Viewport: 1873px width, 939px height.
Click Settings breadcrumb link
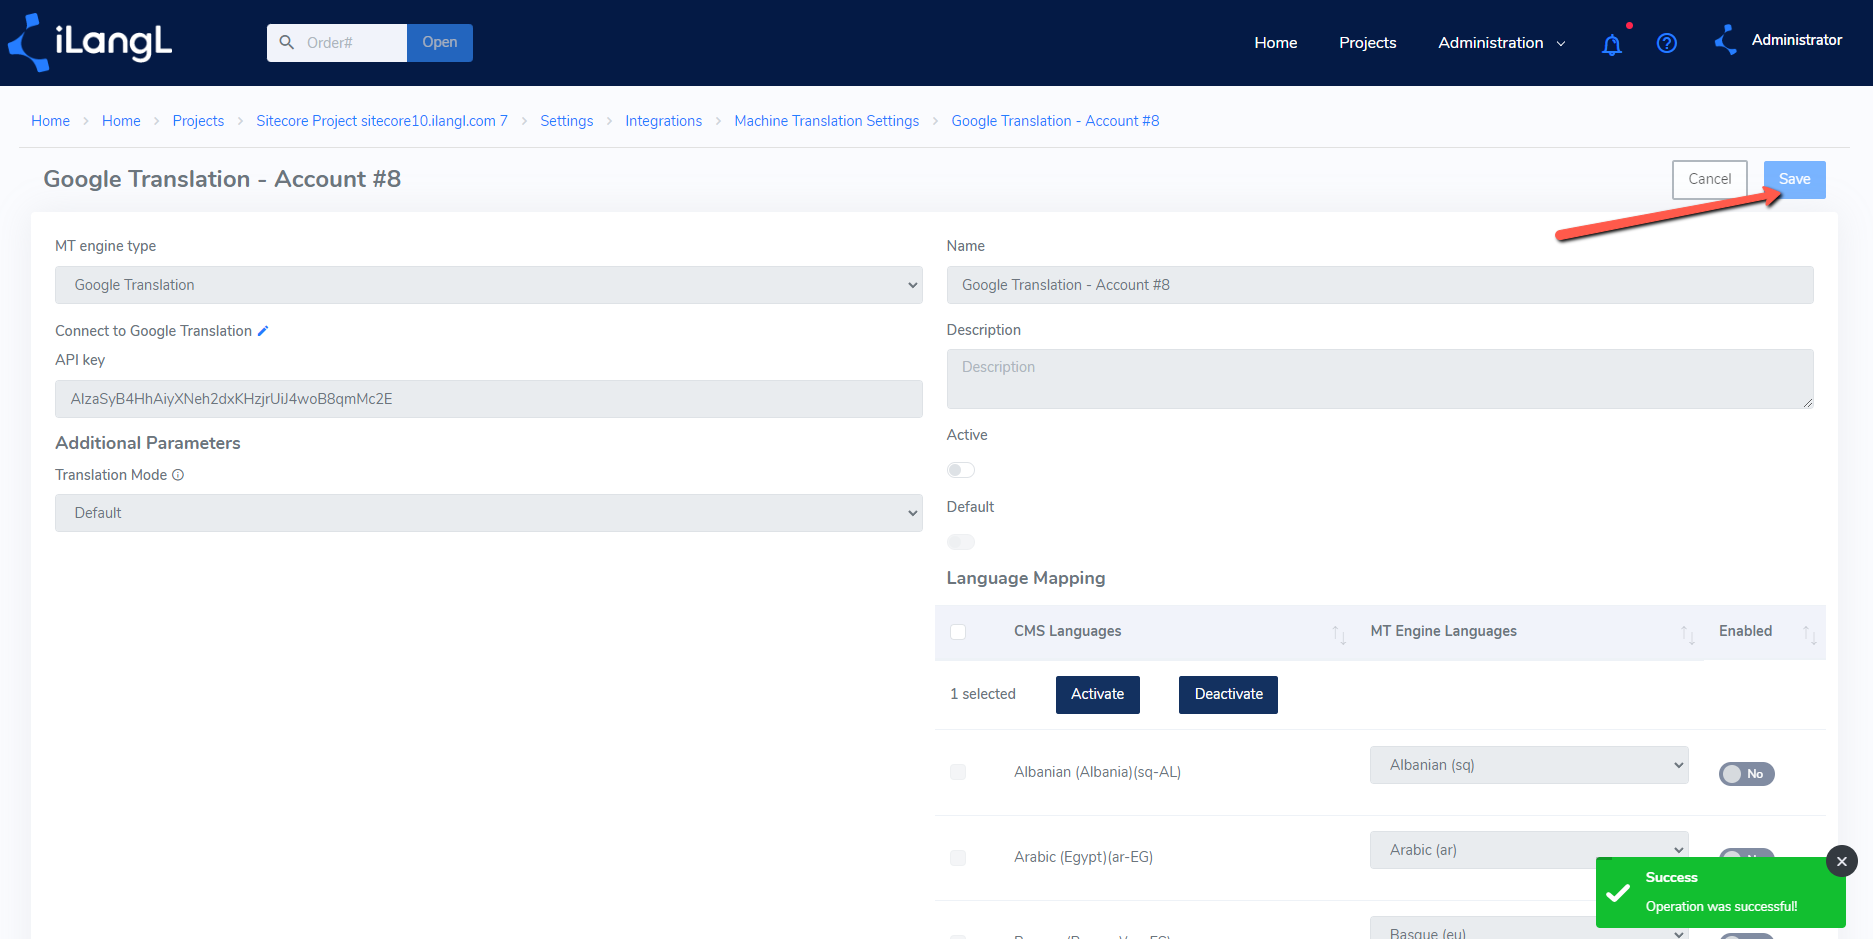point(566,121)
